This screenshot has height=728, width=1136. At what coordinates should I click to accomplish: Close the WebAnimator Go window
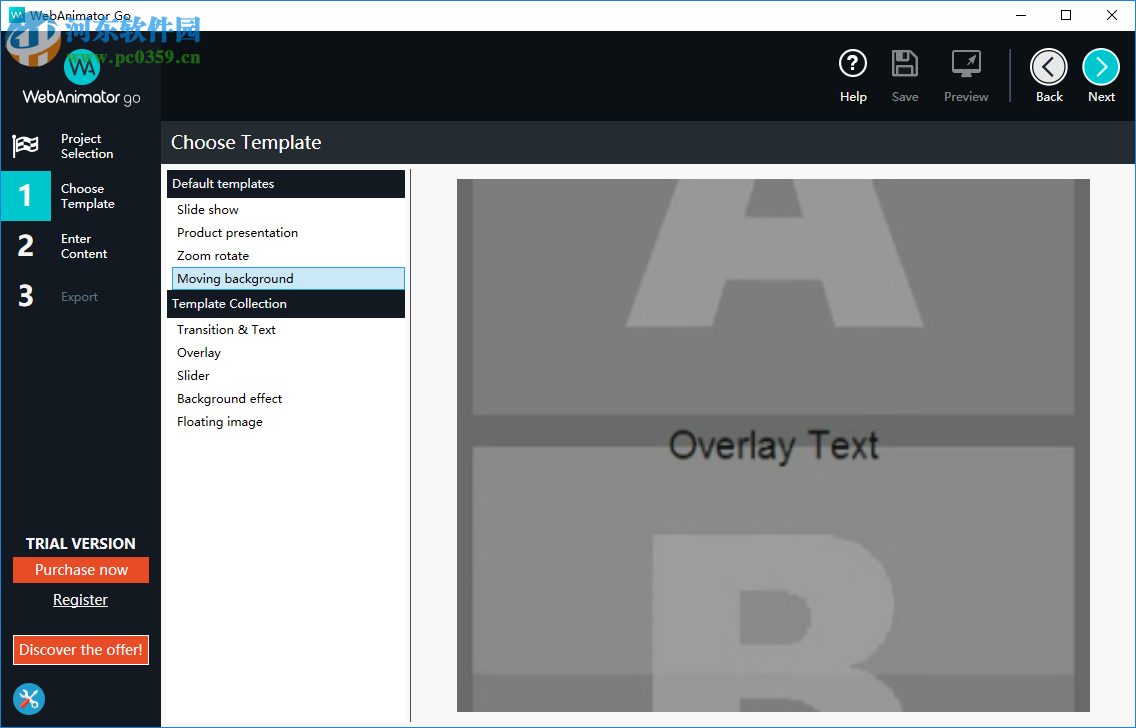(1112, 15)
